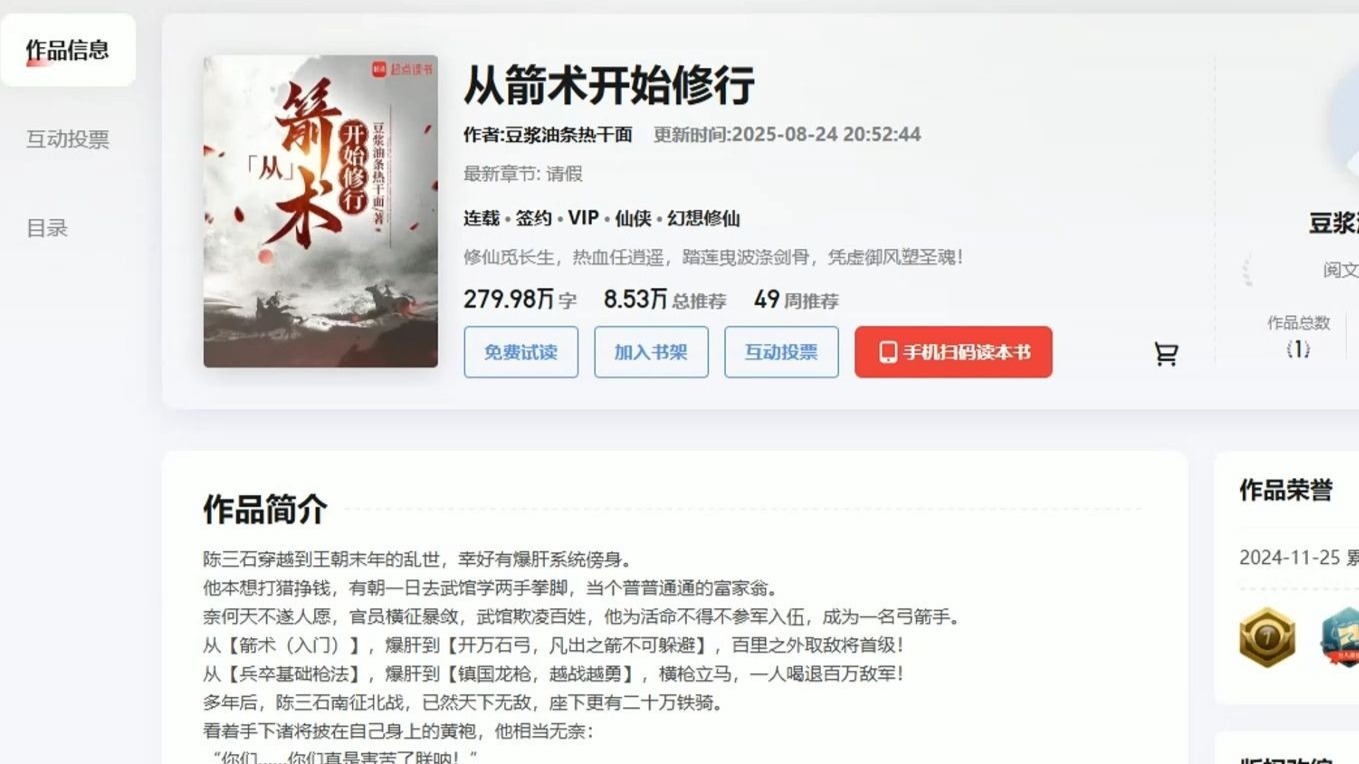Switch to the 互动投票 sidebar tab
Viewport: 1359px width, 764px height.
(x=68, y=140)
